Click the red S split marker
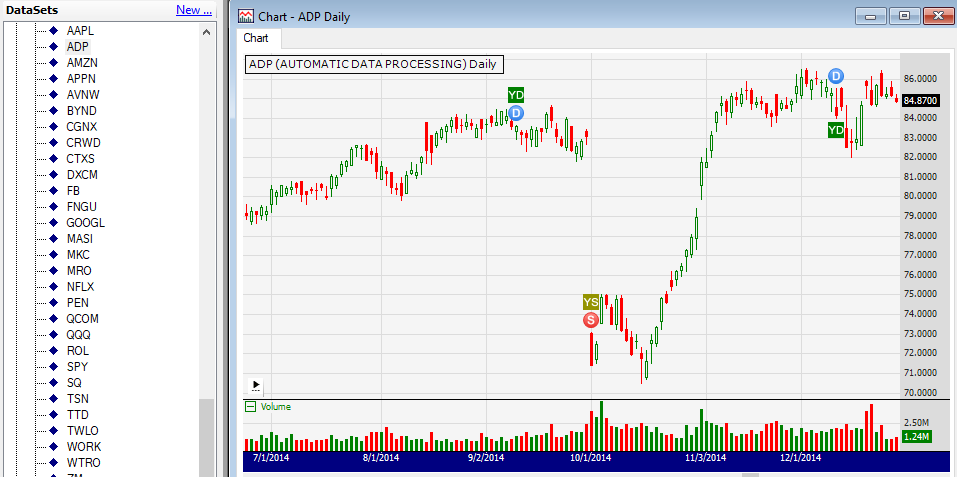 coord(590,320)
